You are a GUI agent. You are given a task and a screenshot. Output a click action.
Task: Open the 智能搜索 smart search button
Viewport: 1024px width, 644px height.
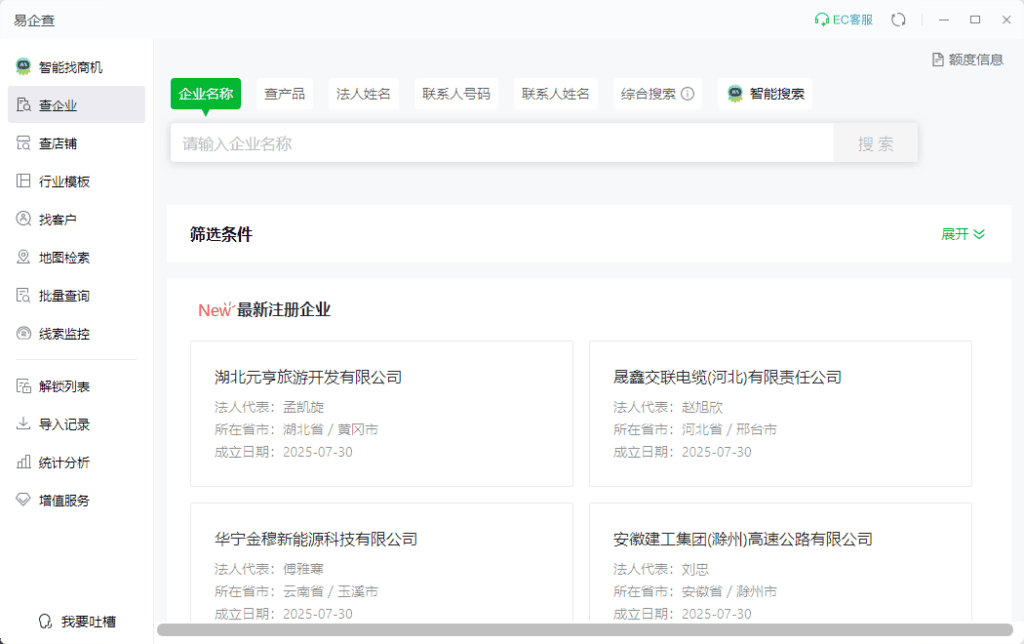pos(765,94)
